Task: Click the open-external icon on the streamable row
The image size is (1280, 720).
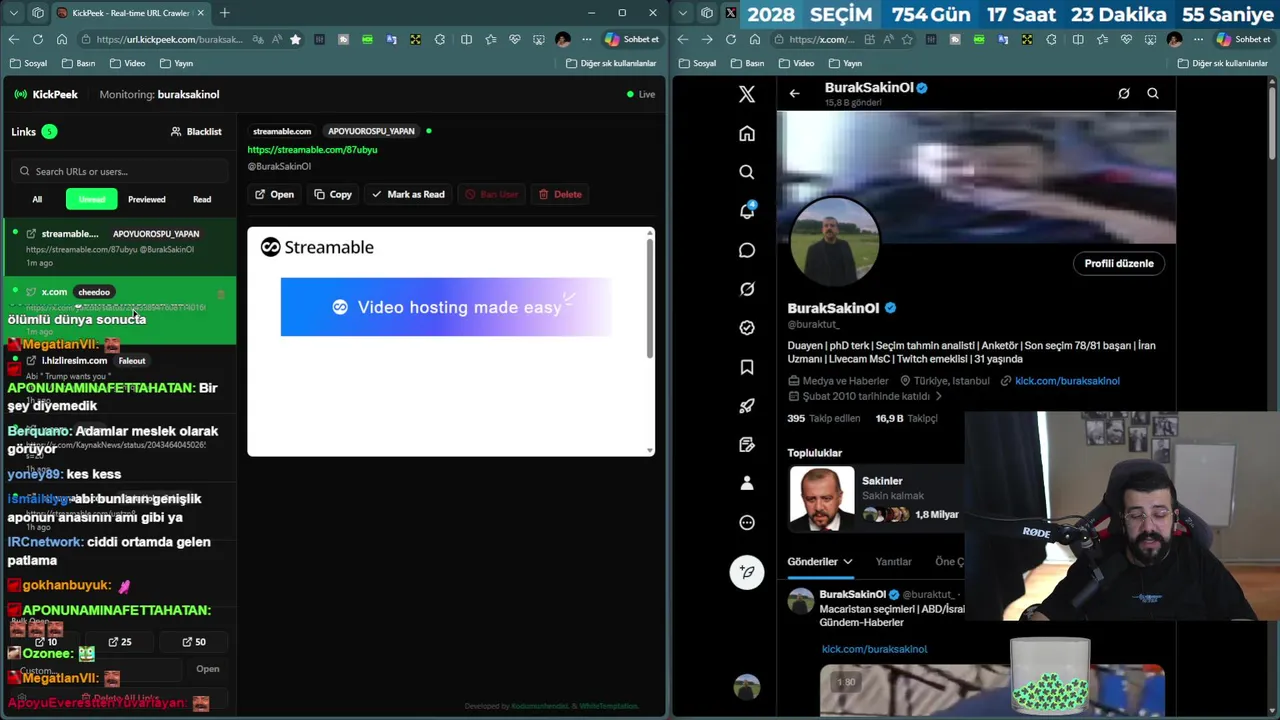Action: coord(31,234)
